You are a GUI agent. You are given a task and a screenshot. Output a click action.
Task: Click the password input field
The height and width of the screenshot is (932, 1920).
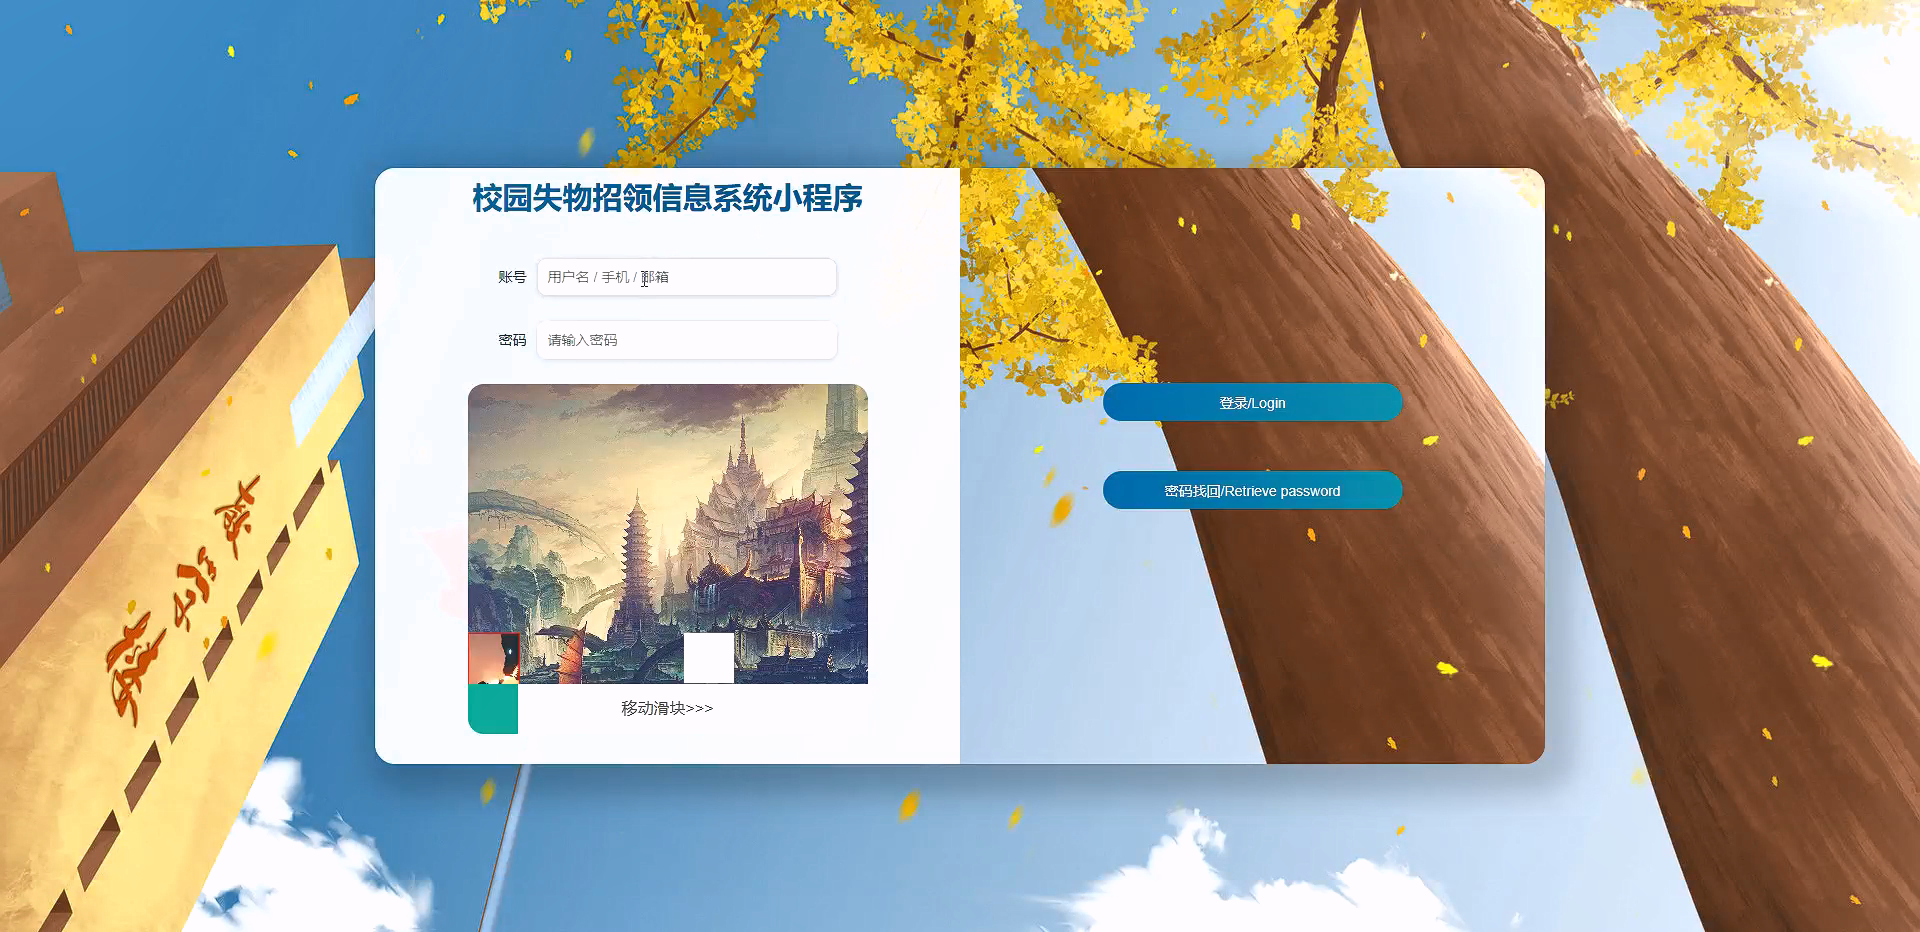[x=686, y=340]
